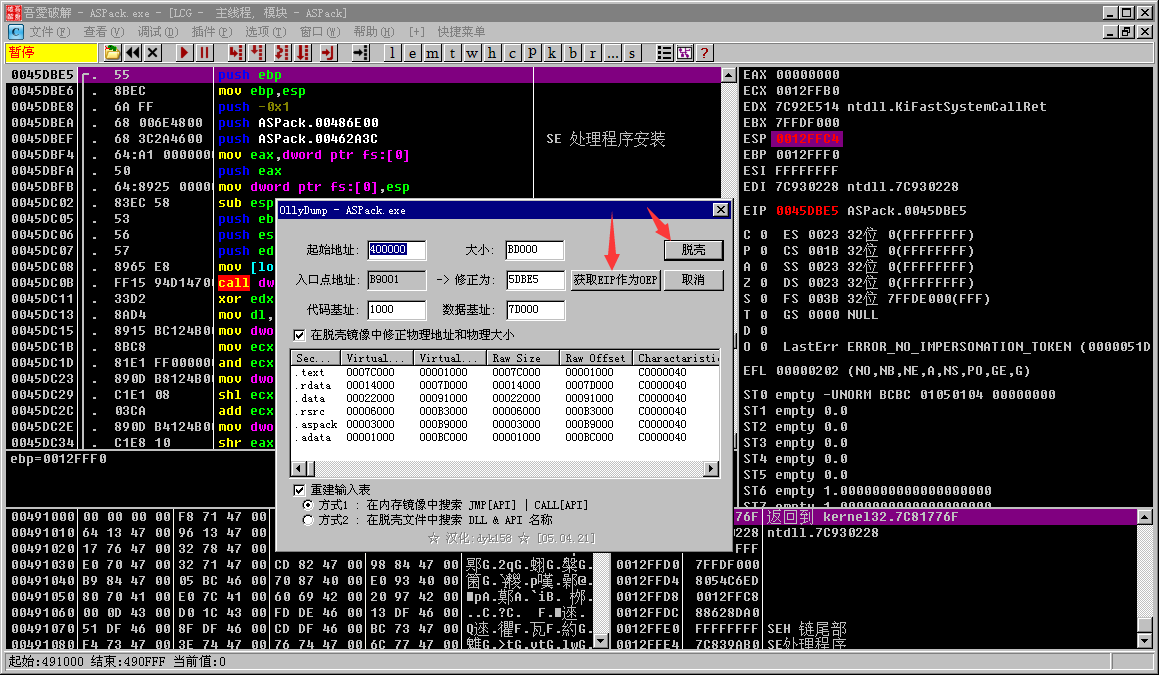Open the Handles window with the 'h' button
This screenshot has height=675, width=1159.
click(x=492, y=52)
